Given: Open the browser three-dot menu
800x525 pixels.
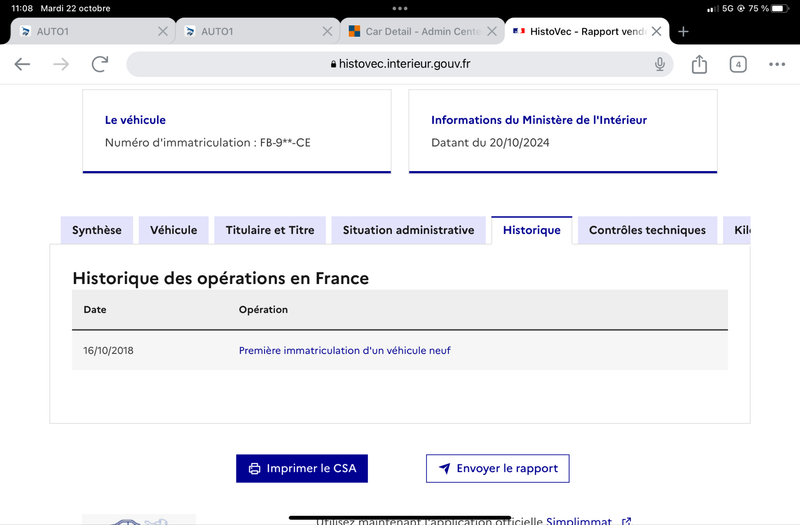Looking at the screenshot, I should pyautogui.click(x=777, y=64).
